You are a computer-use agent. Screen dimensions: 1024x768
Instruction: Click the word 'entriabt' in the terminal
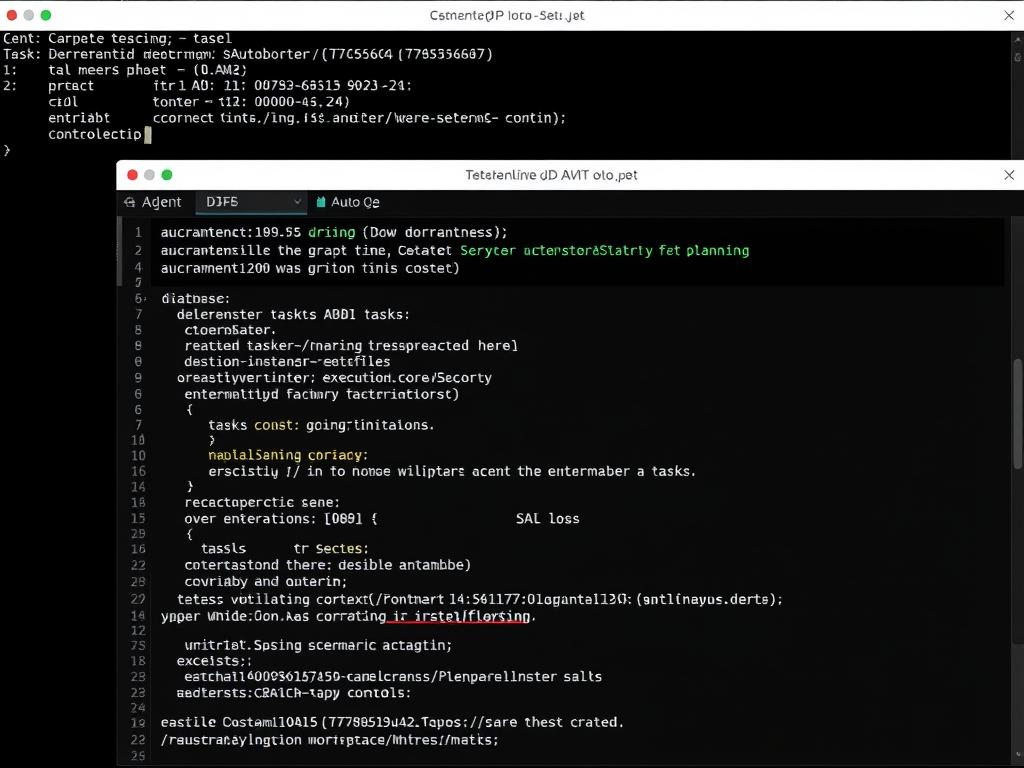pyautogui.click(x=79, y=118)
